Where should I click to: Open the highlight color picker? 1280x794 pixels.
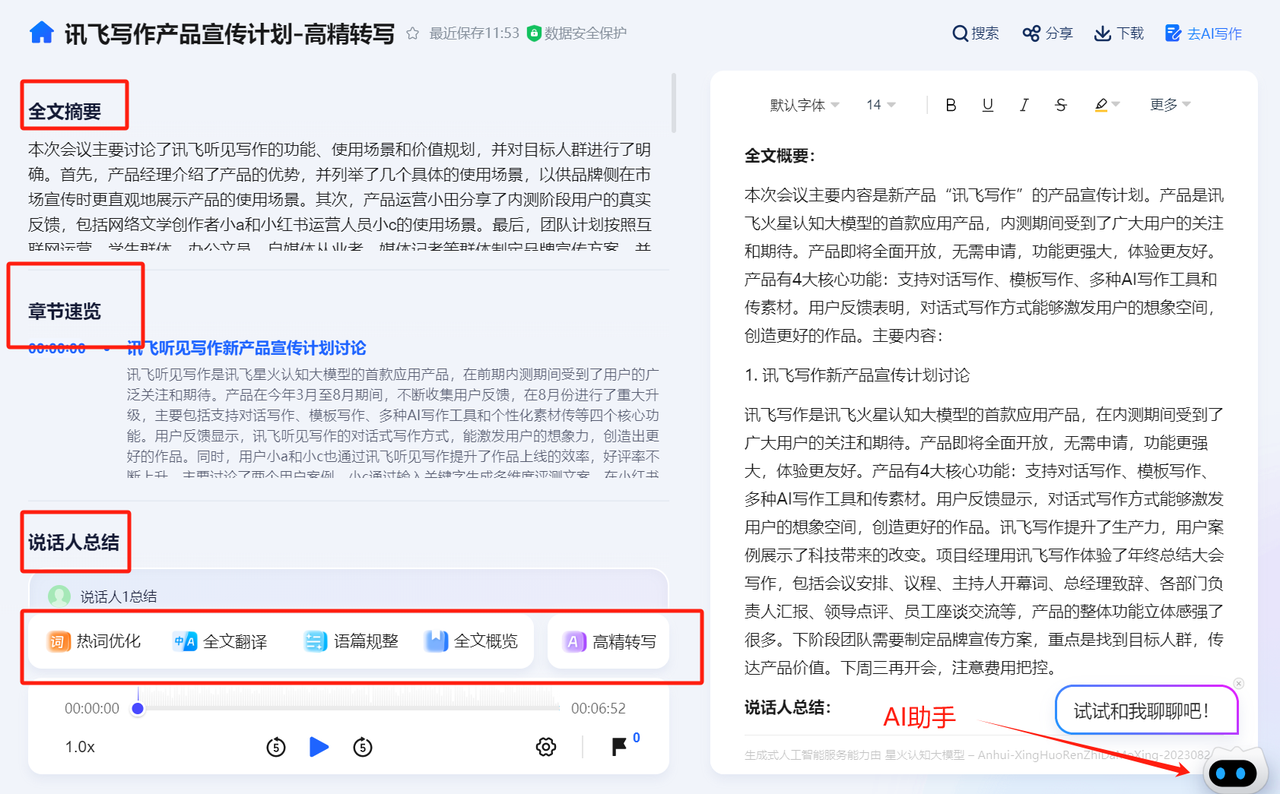pos(1106,105)
